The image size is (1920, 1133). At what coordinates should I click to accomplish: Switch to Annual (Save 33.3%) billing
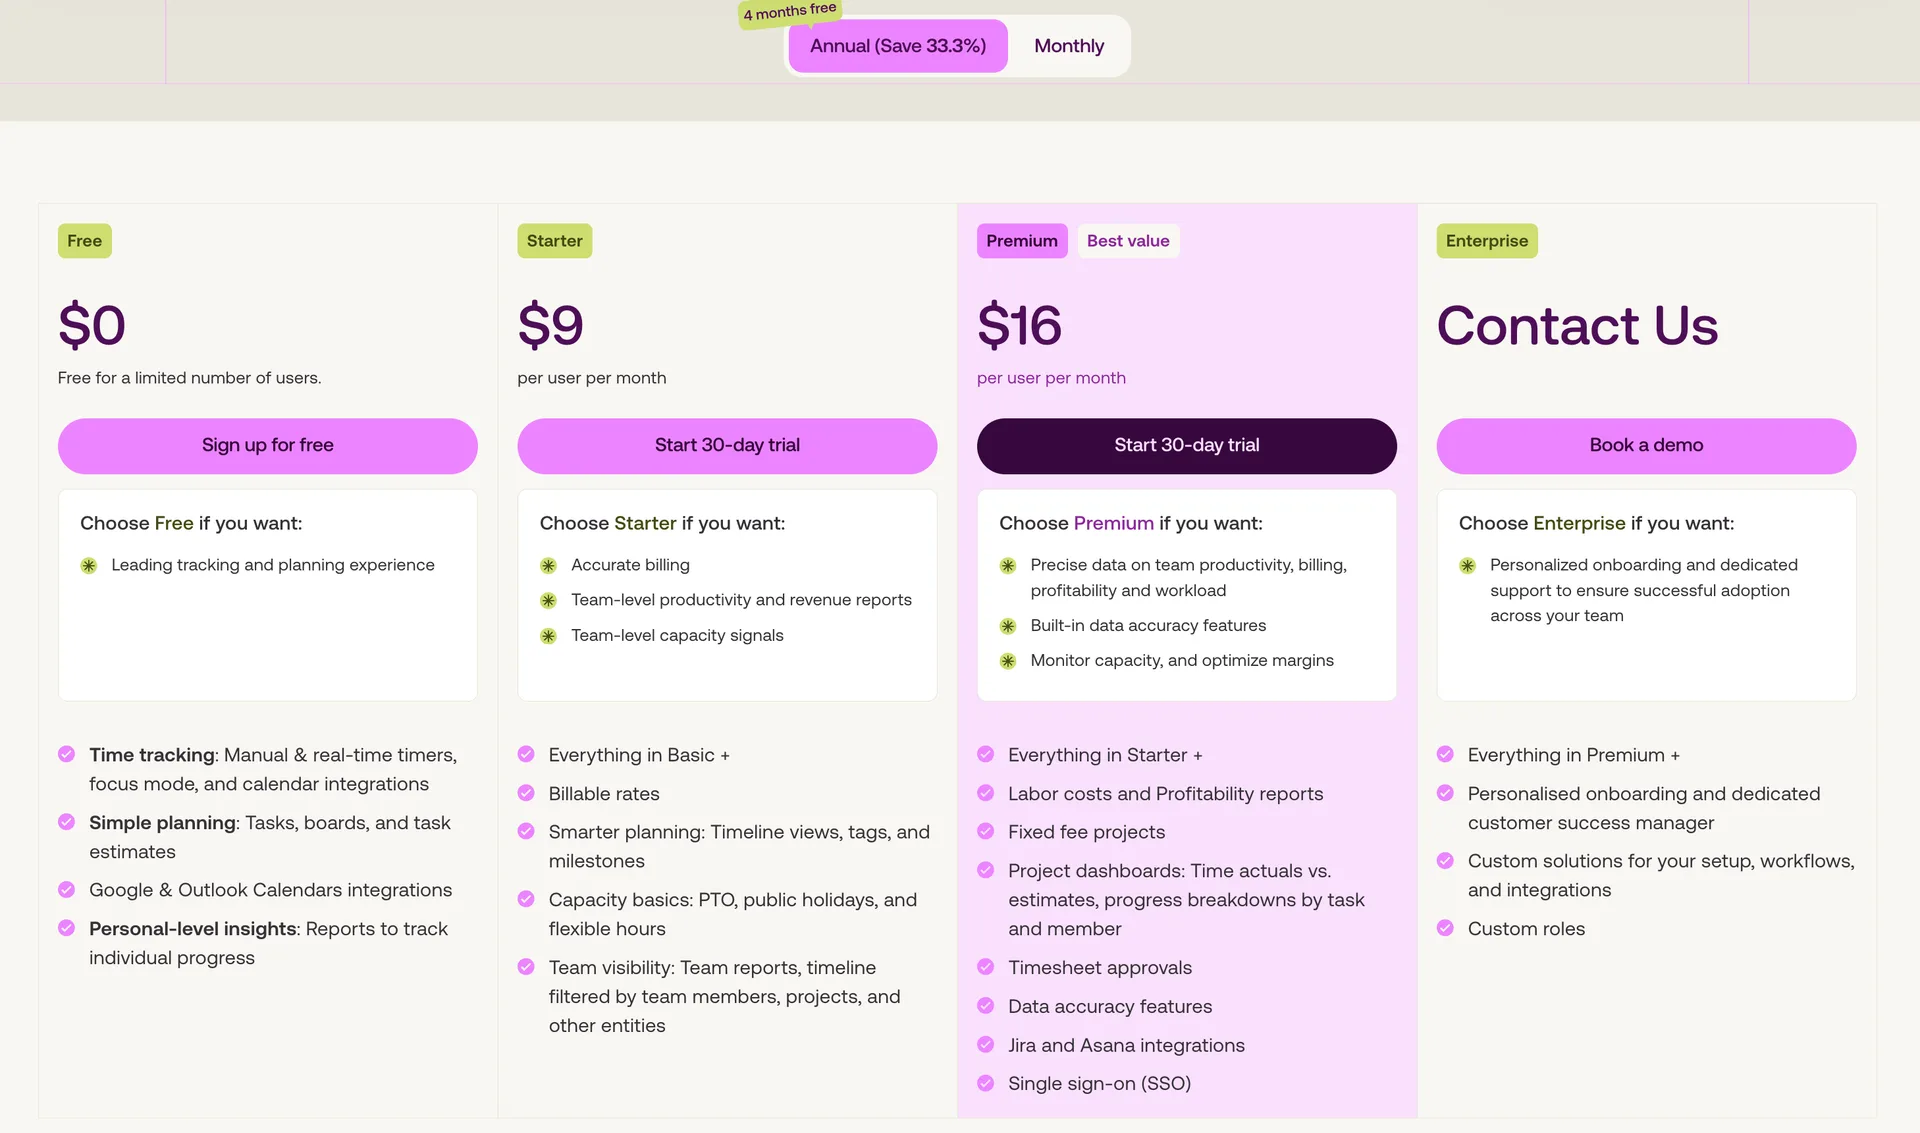click(897, 46)
